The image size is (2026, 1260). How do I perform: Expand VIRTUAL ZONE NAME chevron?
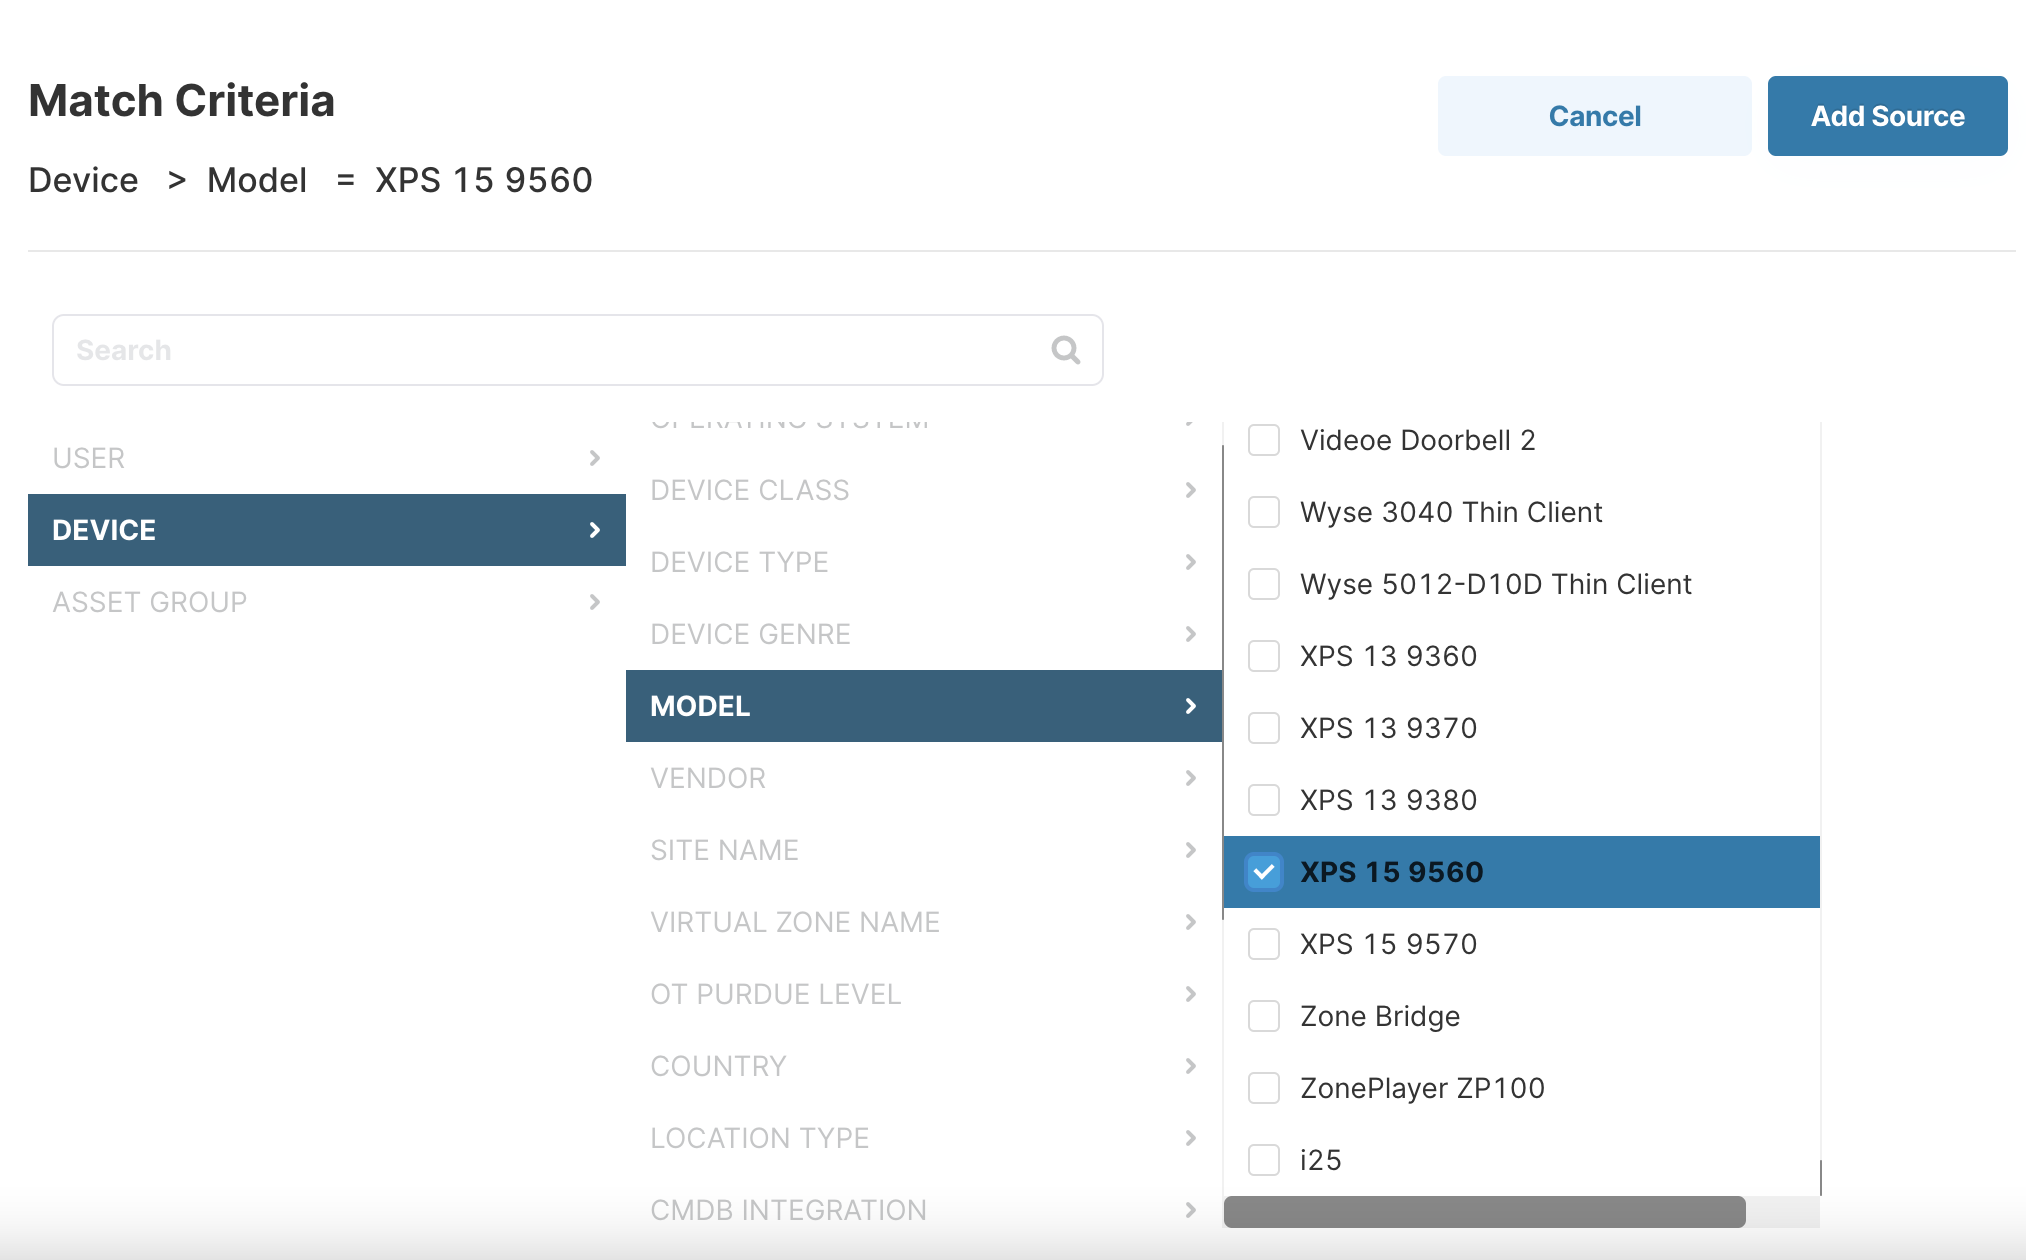coord(1190,922)
